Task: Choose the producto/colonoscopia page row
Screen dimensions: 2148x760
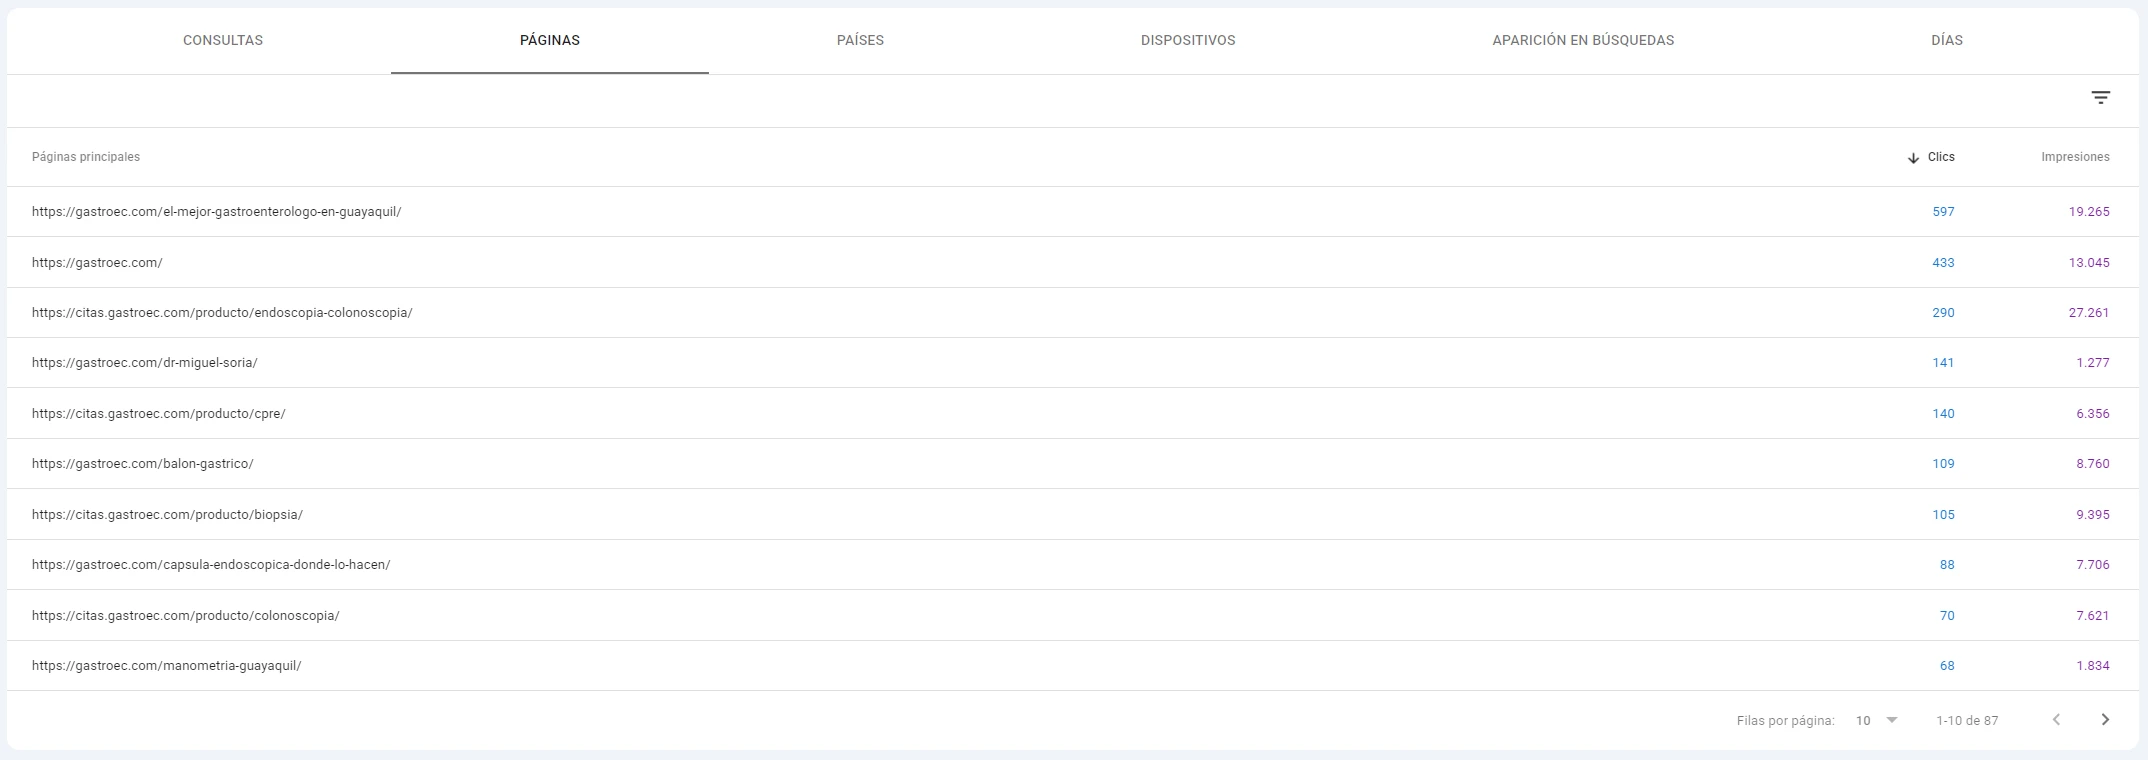Action: [1072, 615]
